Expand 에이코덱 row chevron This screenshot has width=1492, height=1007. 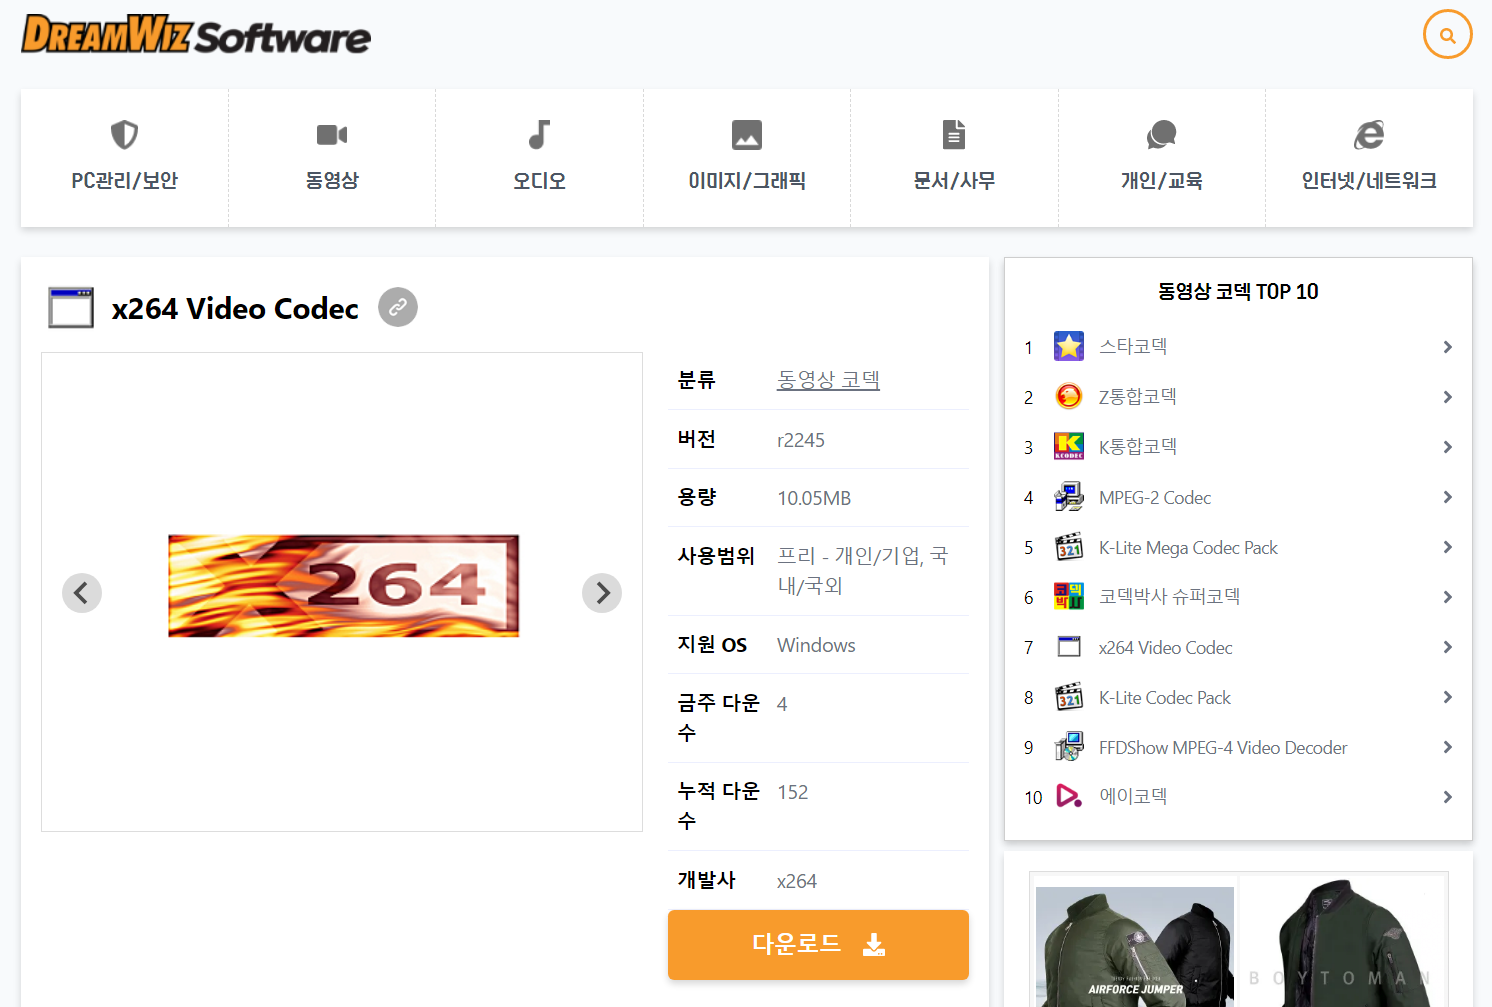point(1447,797)
